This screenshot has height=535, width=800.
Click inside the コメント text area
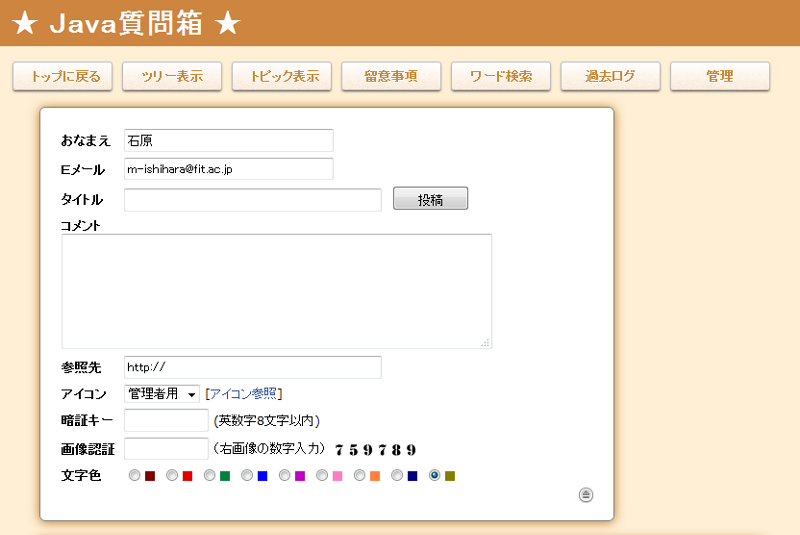277,291
